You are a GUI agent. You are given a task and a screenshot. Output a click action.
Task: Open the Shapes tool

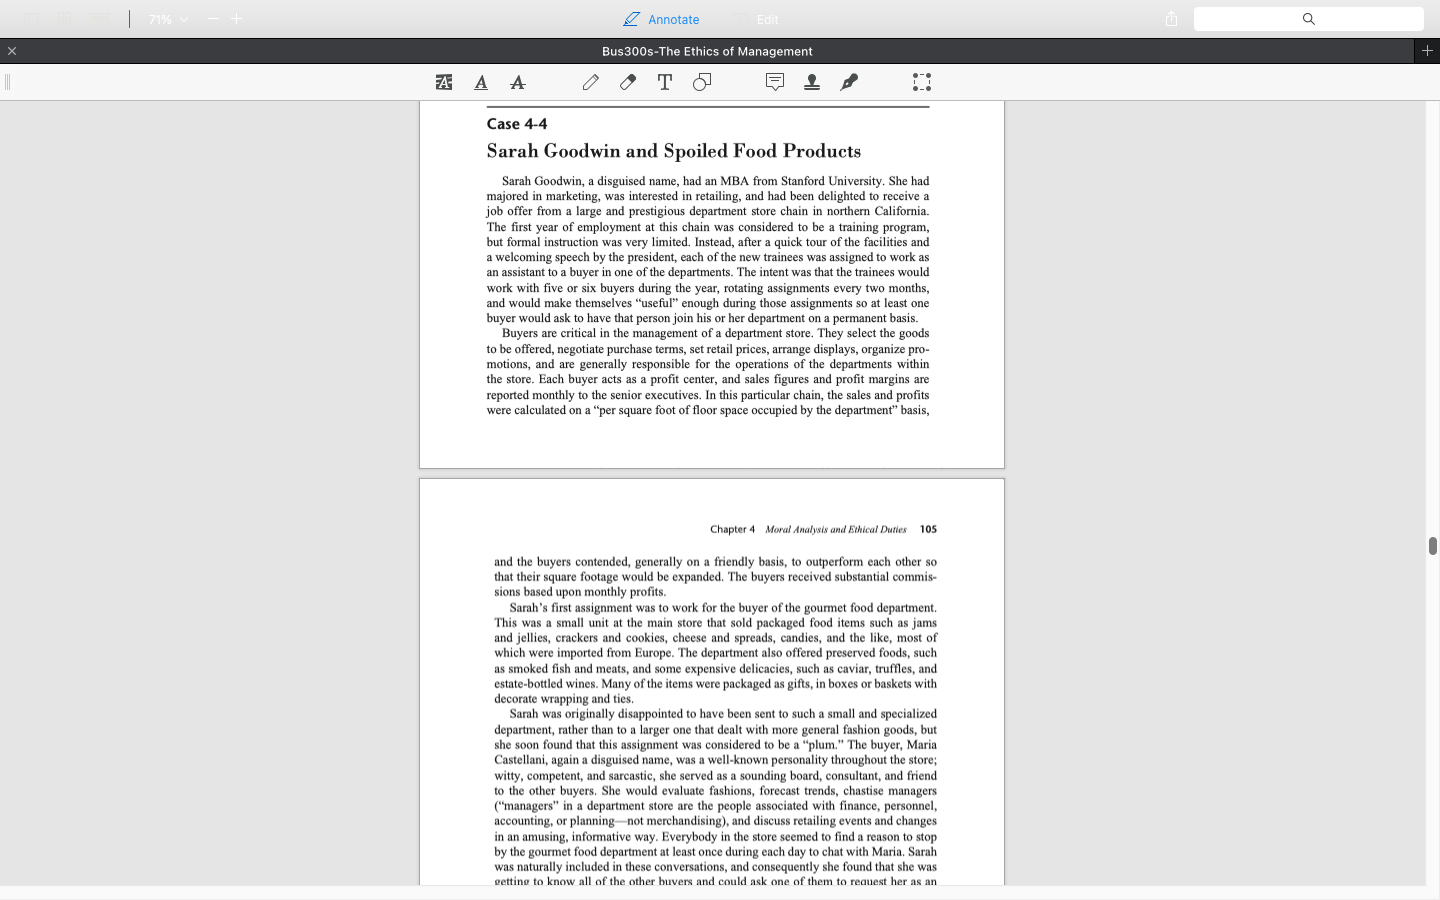(x=702, y=82)
